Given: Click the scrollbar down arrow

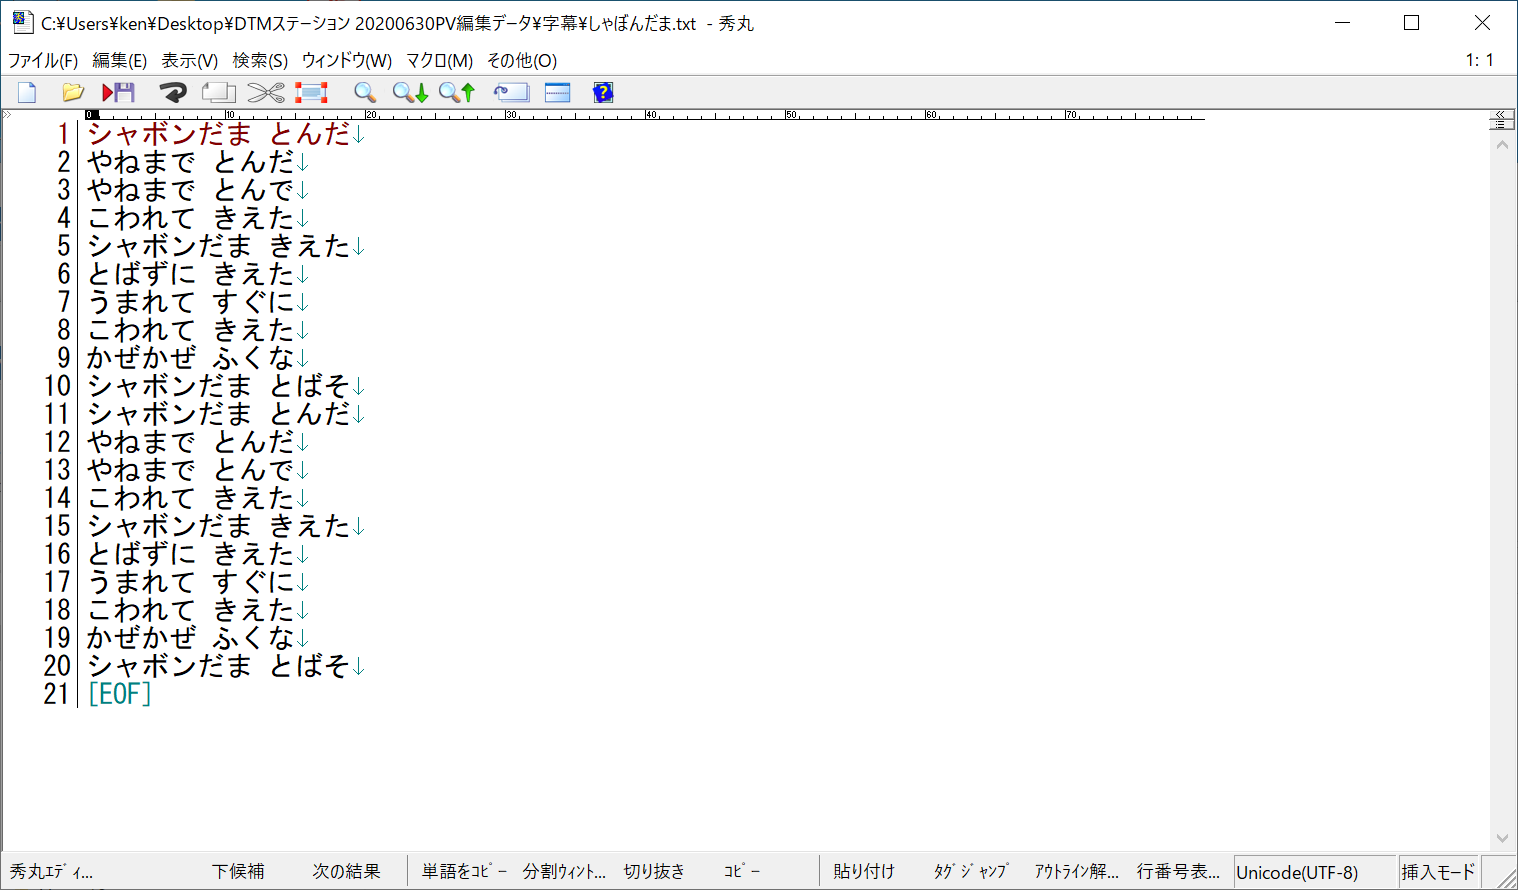Looking at the screenshot, I should (x=1501, y=838).
